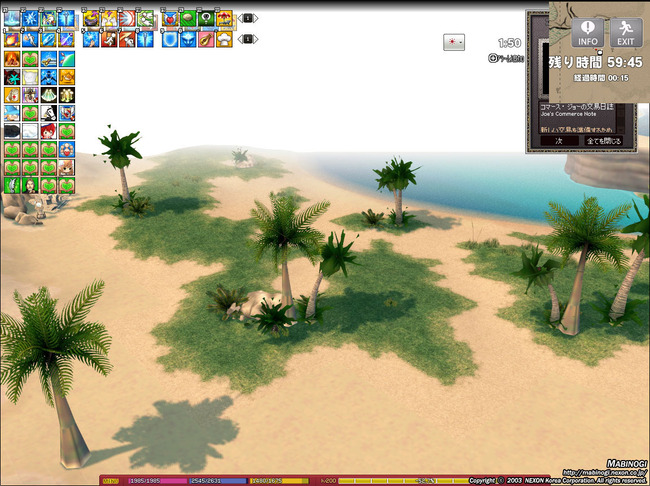This screenshot has height=486, width=650.
Task: Select the pirate hat character icon
Action: coord(30,95)
